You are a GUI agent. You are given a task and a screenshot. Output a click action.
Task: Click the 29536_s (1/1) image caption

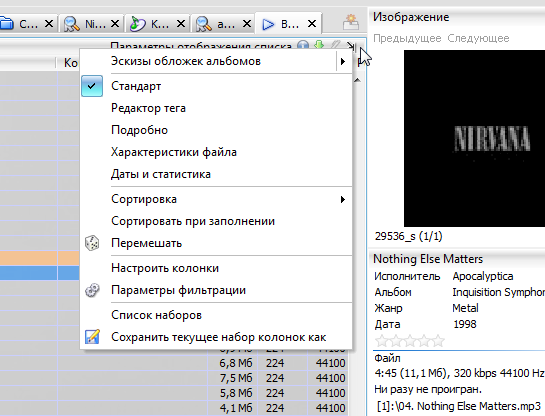coord(408,236)
